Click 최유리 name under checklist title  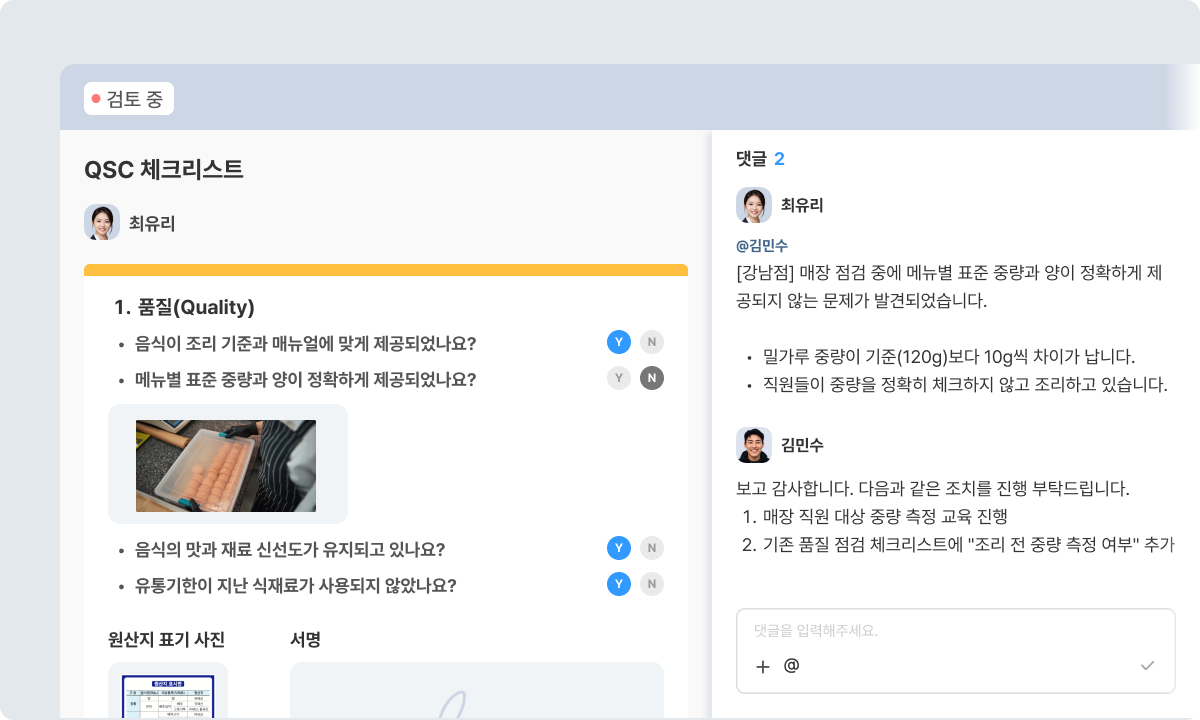click(152, 223)
